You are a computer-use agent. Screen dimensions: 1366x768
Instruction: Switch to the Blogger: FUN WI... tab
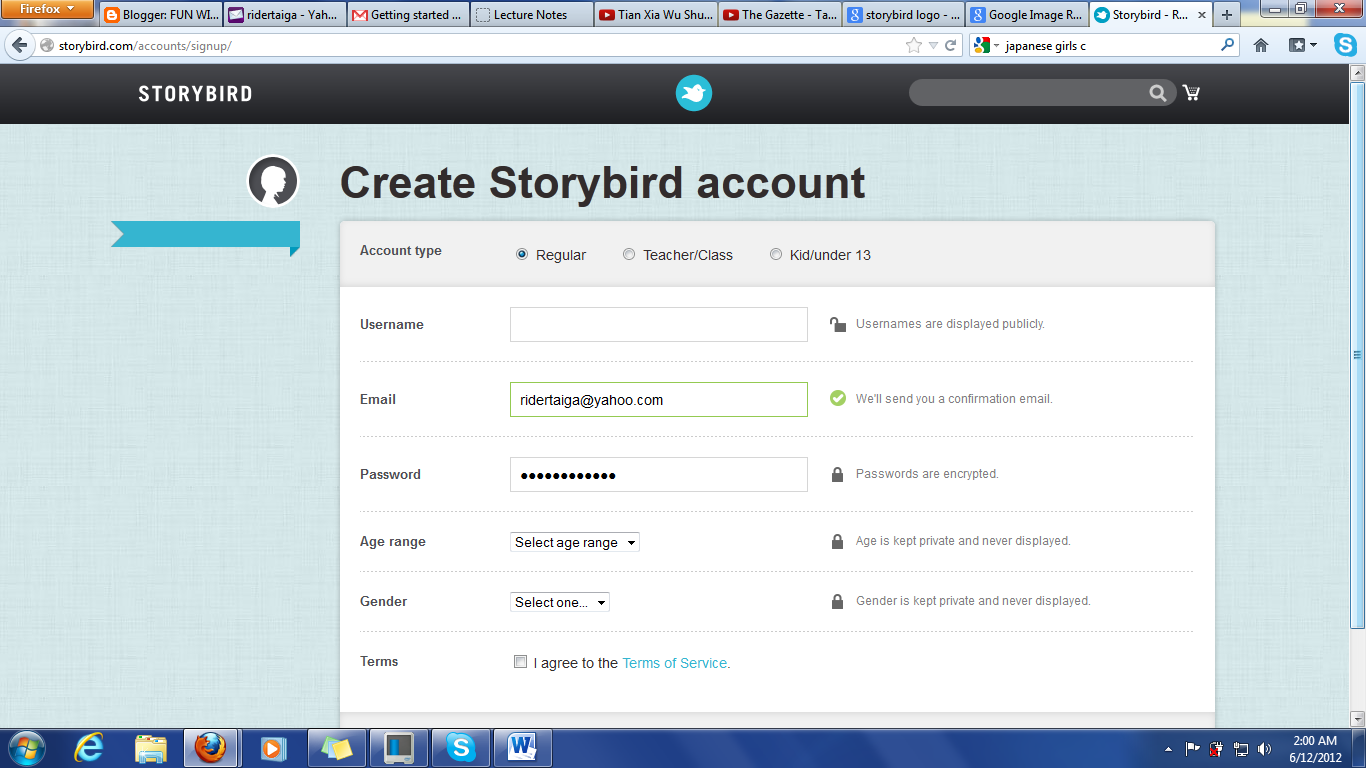161,15
